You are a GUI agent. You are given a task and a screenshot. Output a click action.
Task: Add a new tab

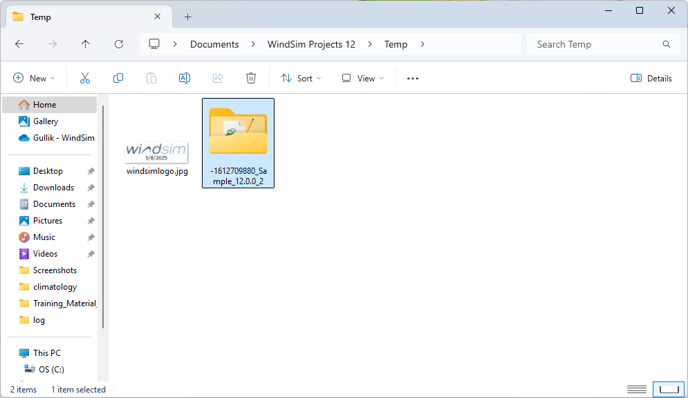187,17
